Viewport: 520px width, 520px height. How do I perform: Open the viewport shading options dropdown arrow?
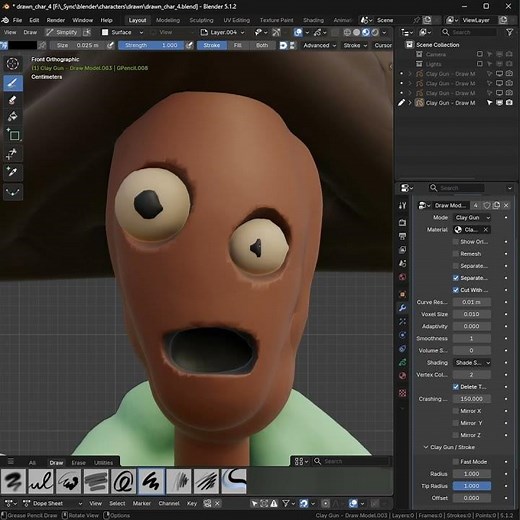(384, 32)
